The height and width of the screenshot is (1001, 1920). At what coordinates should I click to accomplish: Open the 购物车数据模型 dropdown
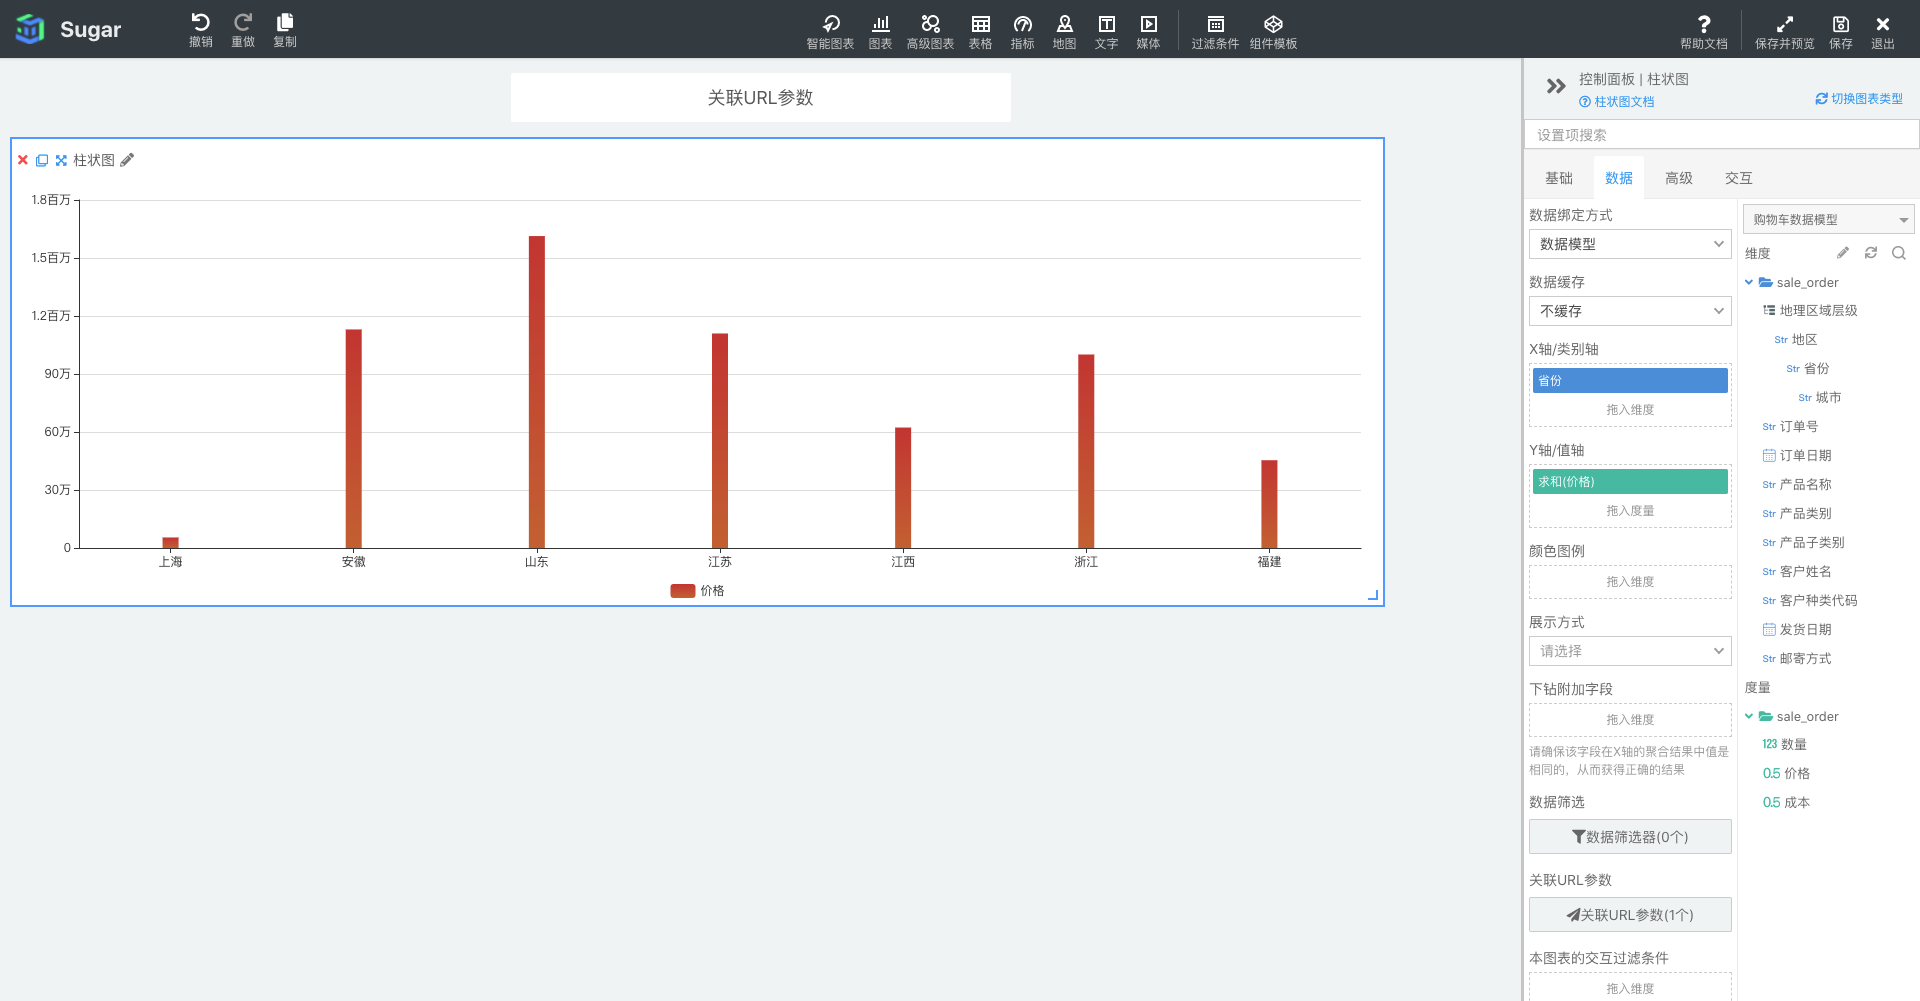coord(1829,219)
